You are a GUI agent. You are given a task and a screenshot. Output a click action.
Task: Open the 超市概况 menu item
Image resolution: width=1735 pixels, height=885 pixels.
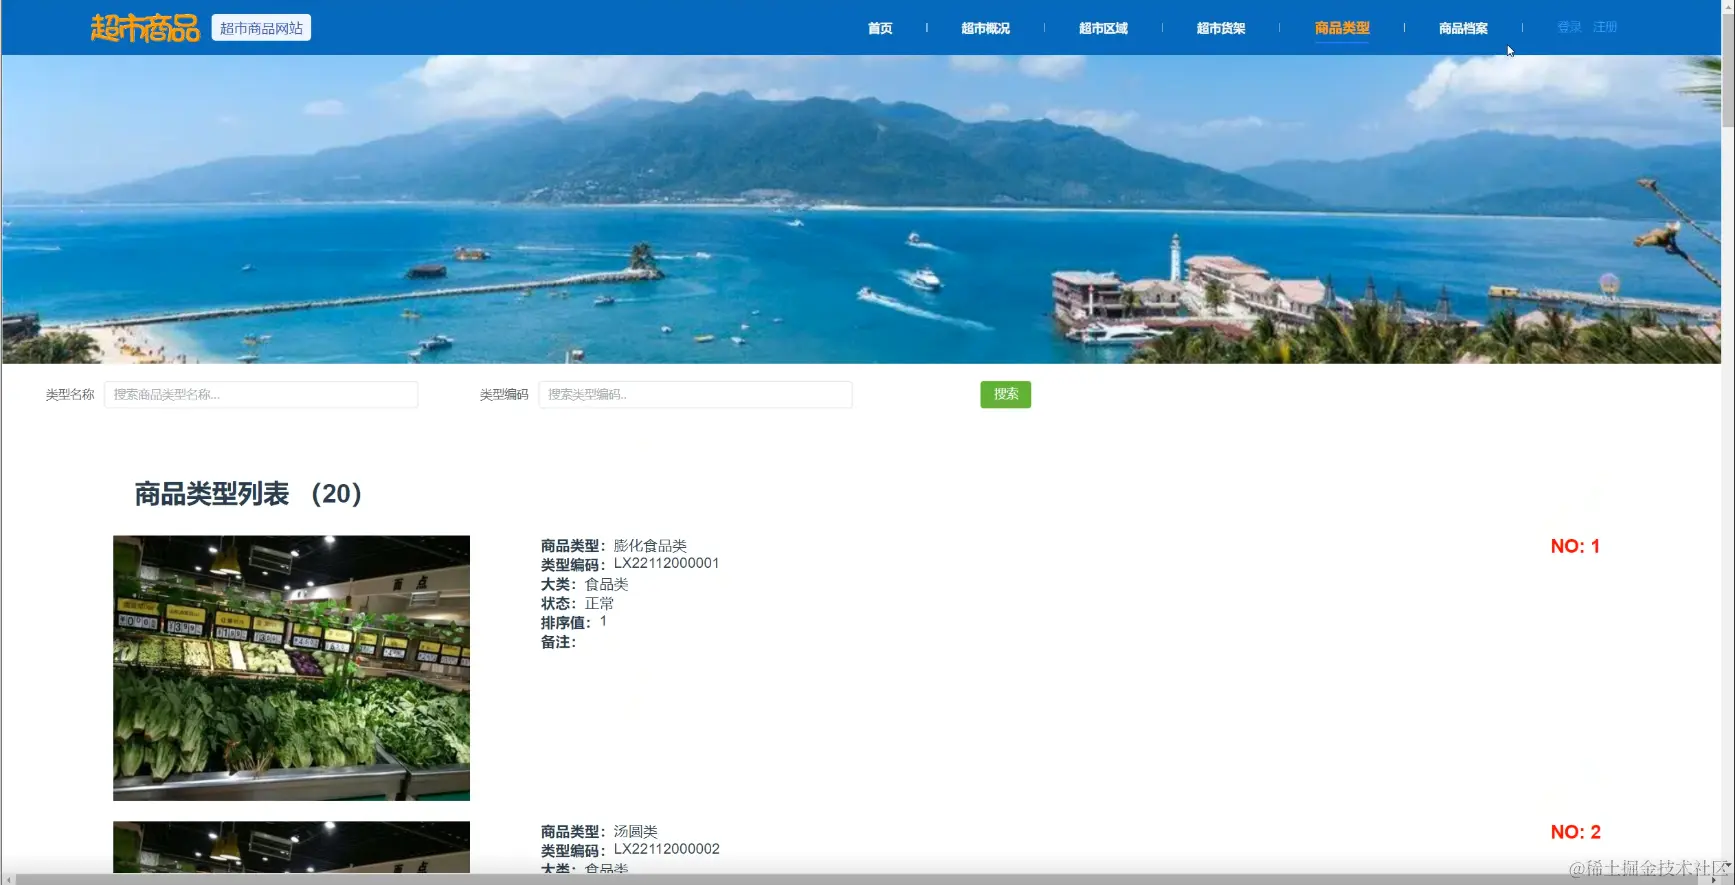pos(985,28)
